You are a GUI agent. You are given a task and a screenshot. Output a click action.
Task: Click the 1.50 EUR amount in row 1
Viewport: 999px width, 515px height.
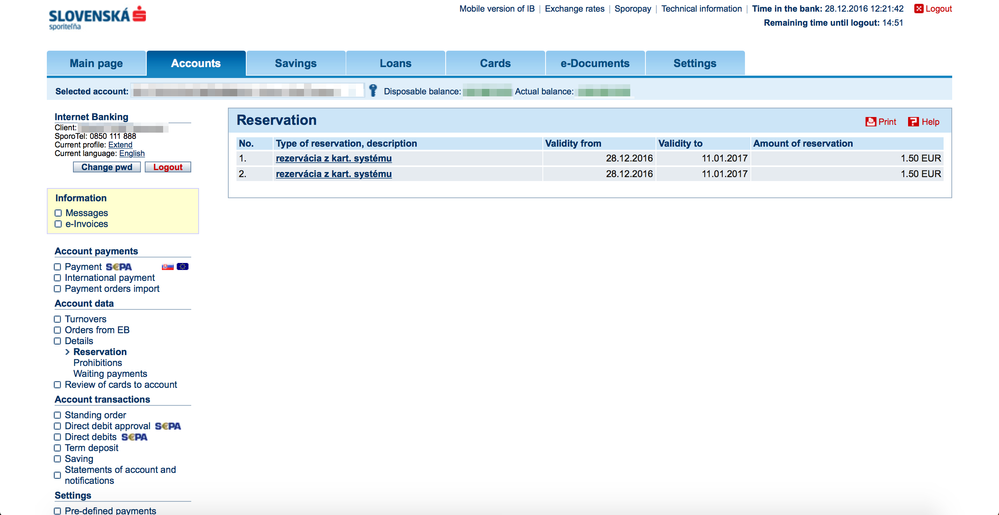921,158
